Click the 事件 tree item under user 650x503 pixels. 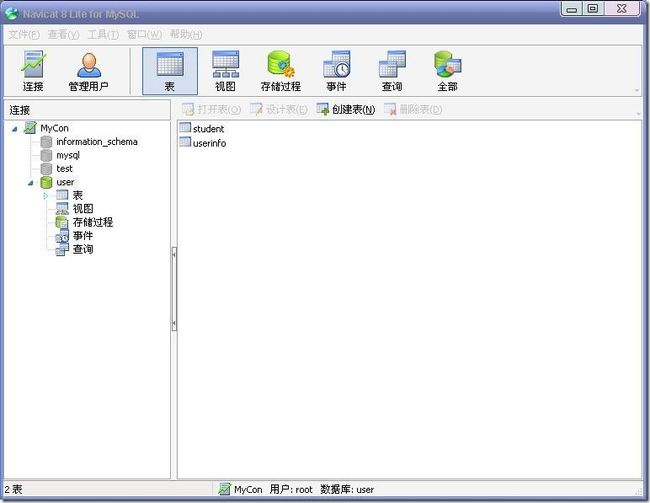[83, 236]
